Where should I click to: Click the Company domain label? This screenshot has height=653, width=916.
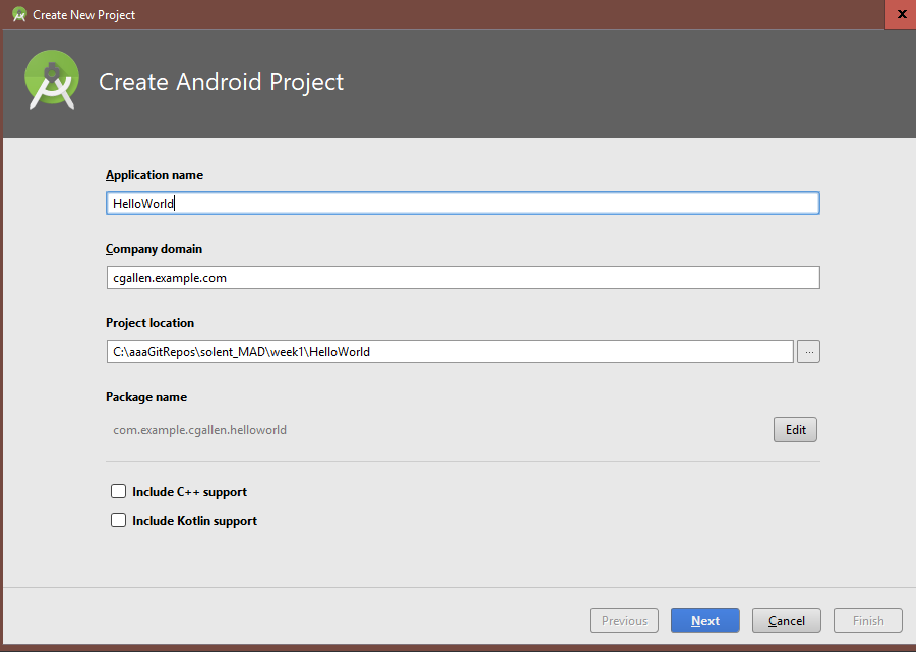click(154, 249)
